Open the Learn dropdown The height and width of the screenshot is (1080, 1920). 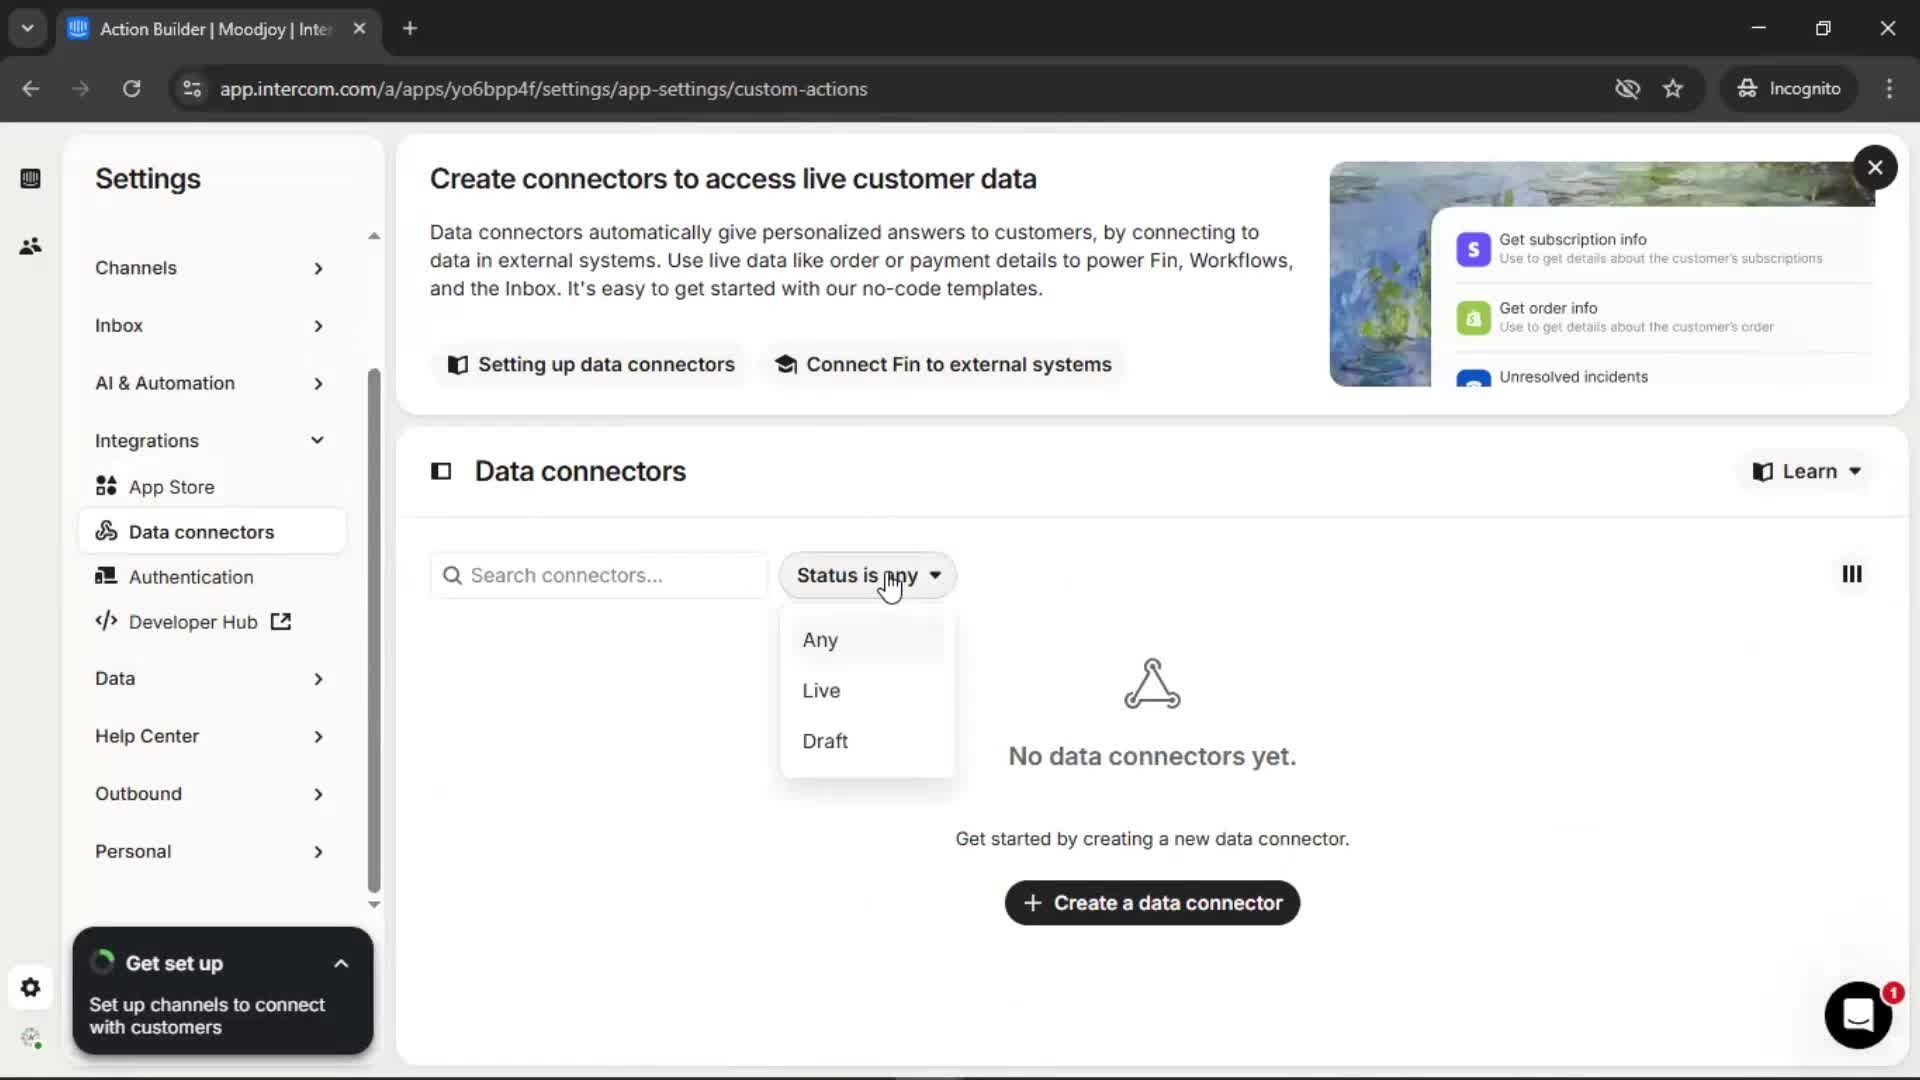1807,471
